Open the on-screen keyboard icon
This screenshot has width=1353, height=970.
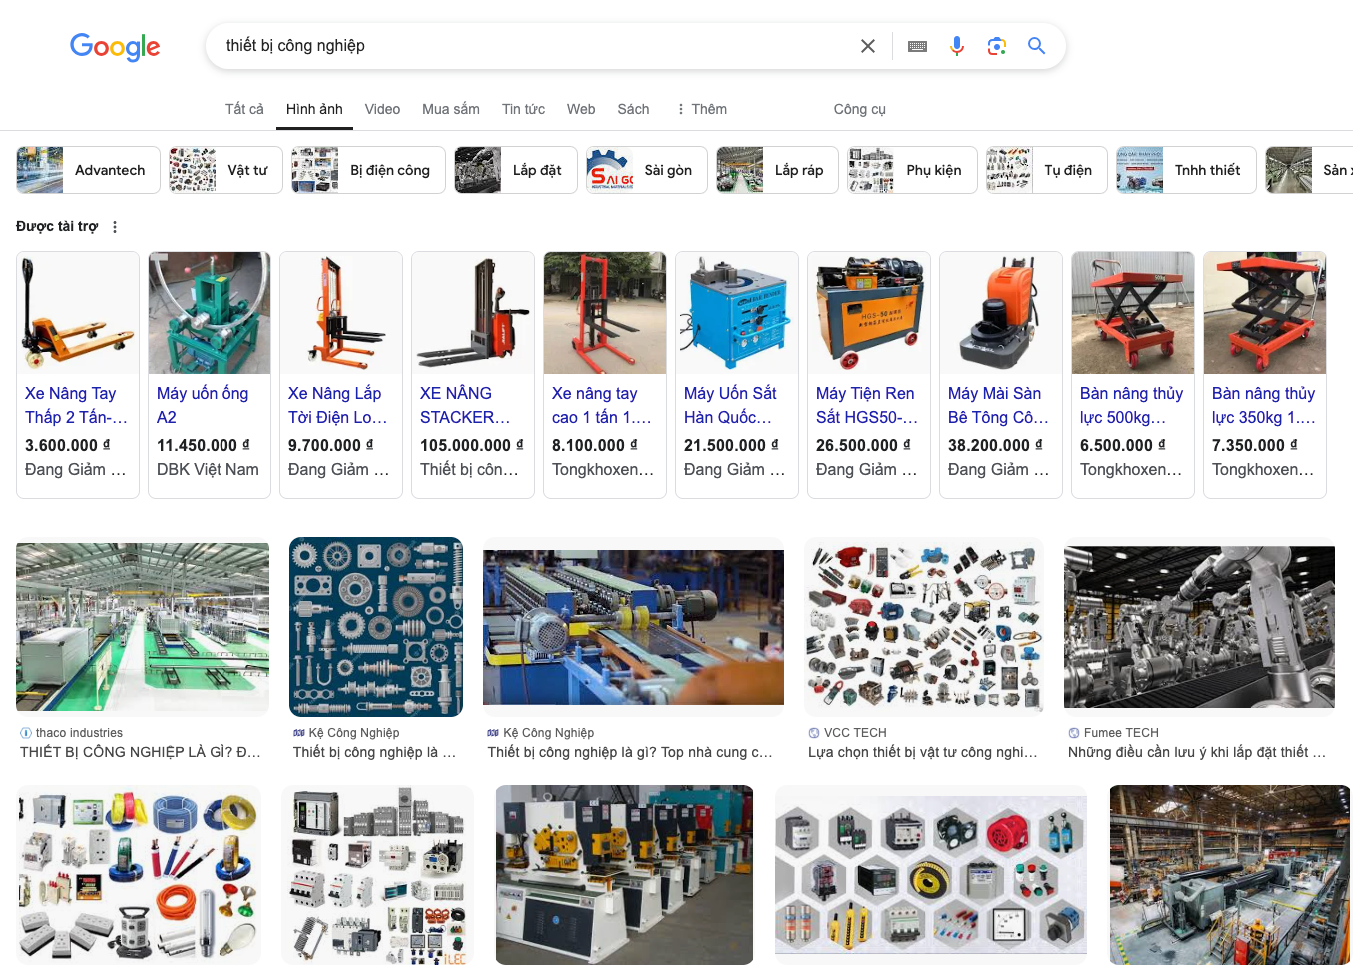pos(917,46)
